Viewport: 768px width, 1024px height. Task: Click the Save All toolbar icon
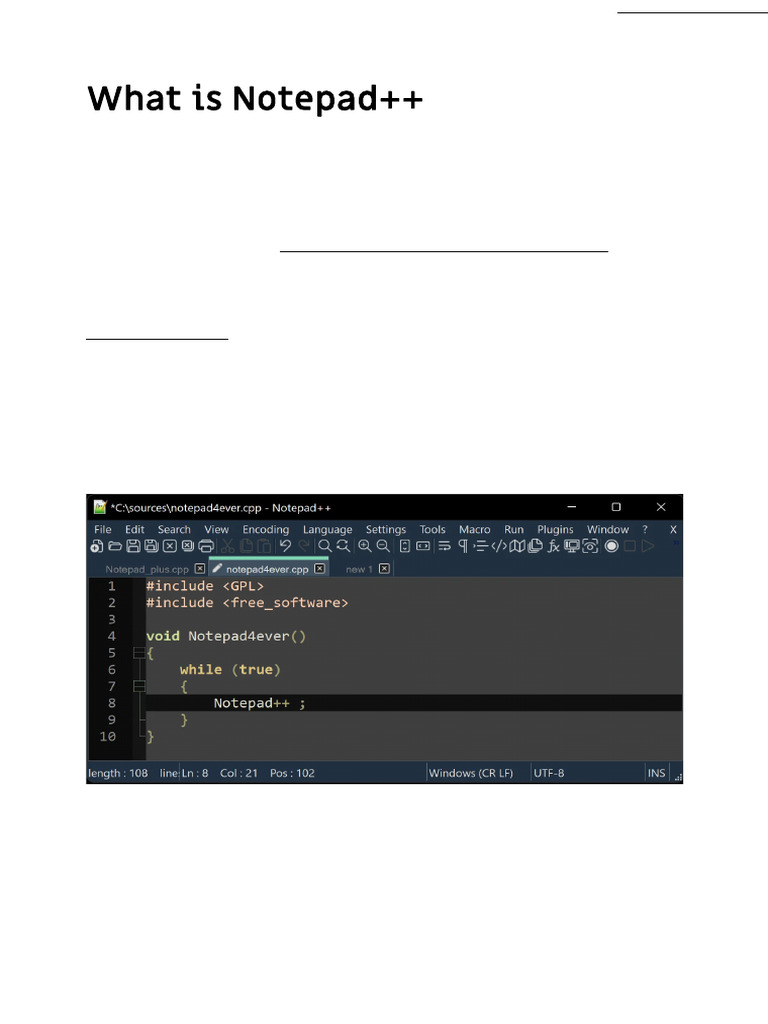(x=152, y=546)
